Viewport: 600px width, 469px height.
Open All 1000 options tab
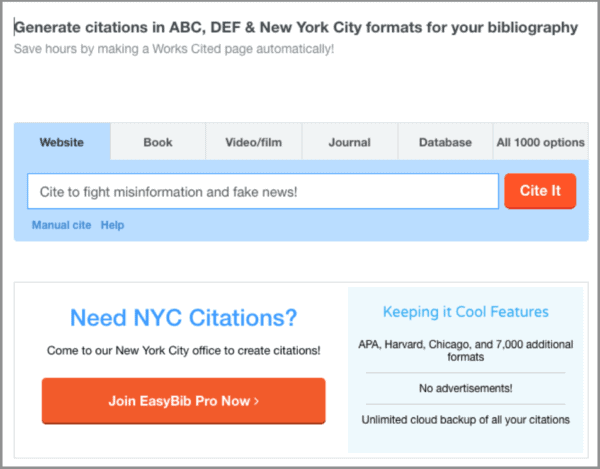tap(540, 142)
